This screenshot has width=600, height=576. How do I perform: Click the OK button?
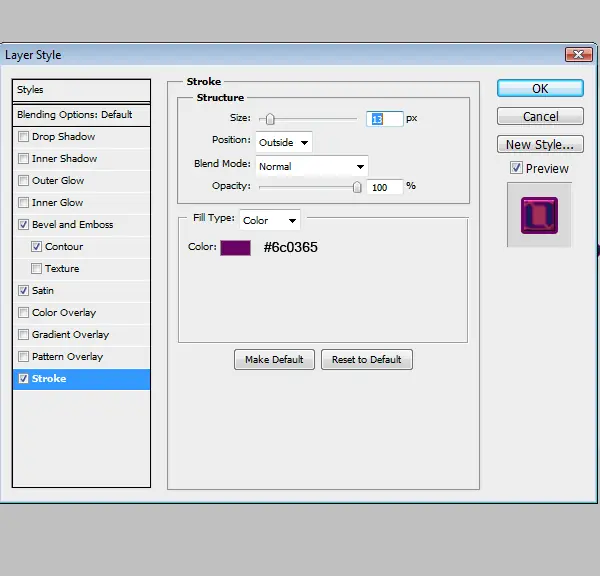tap(540, 88)
